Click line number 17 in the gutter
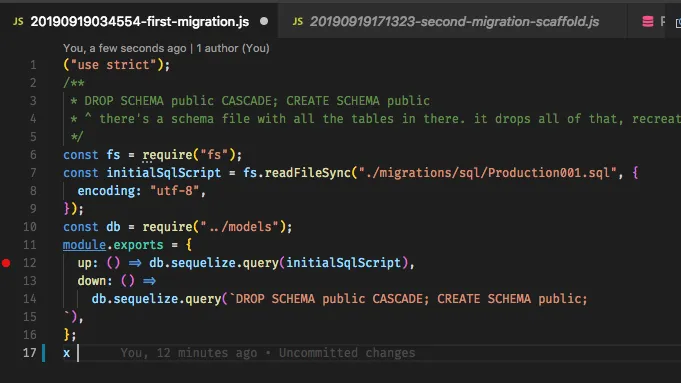 pyautogui.click(x=30, y=353)
